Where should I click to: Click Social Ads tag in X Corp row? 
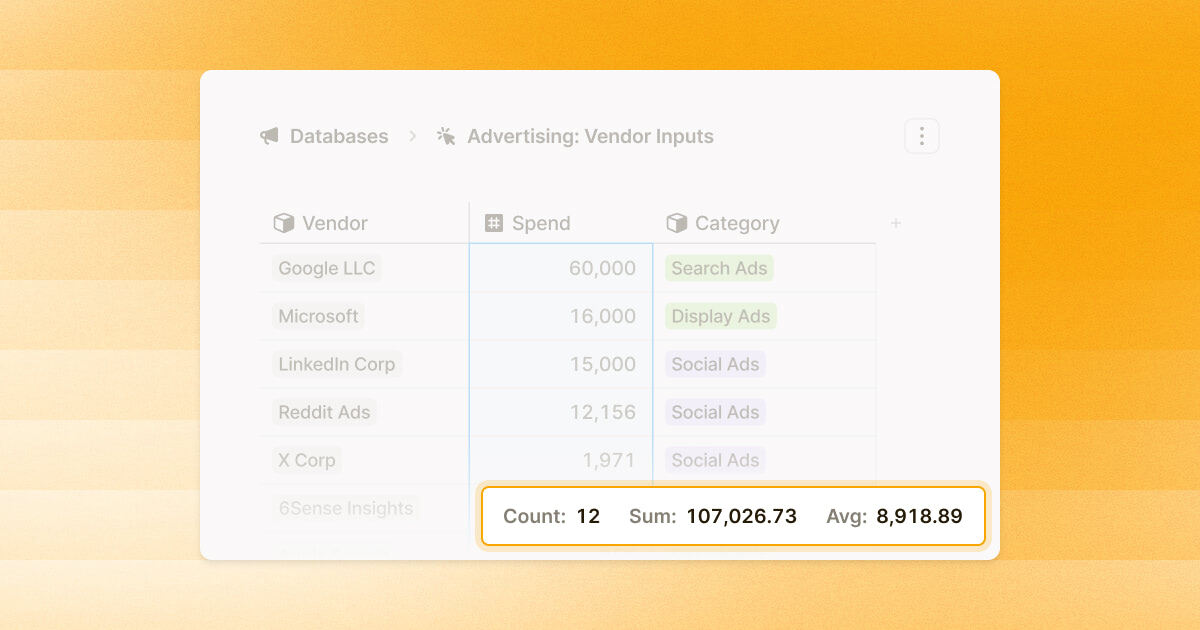click(x=716, y=460)
